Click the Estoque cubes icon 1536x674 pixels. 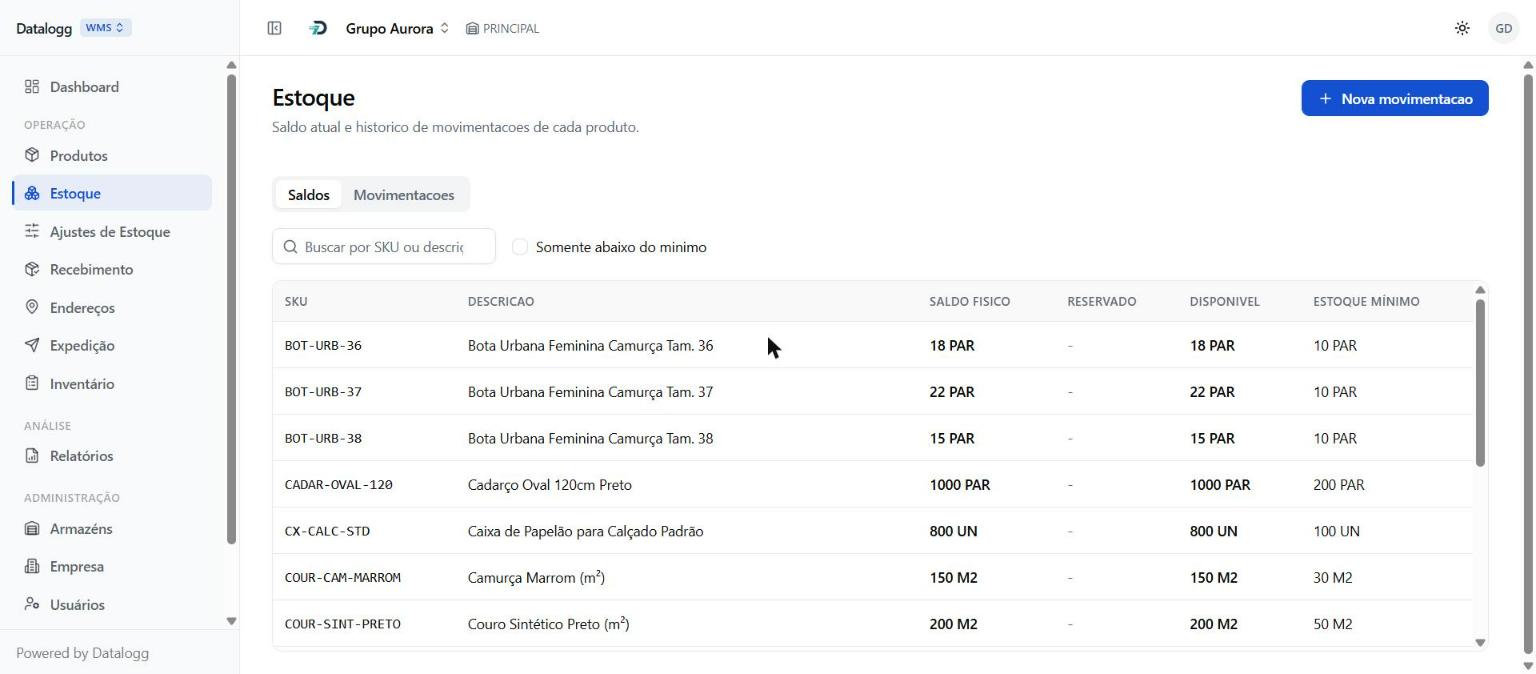(x=32, y=194)
